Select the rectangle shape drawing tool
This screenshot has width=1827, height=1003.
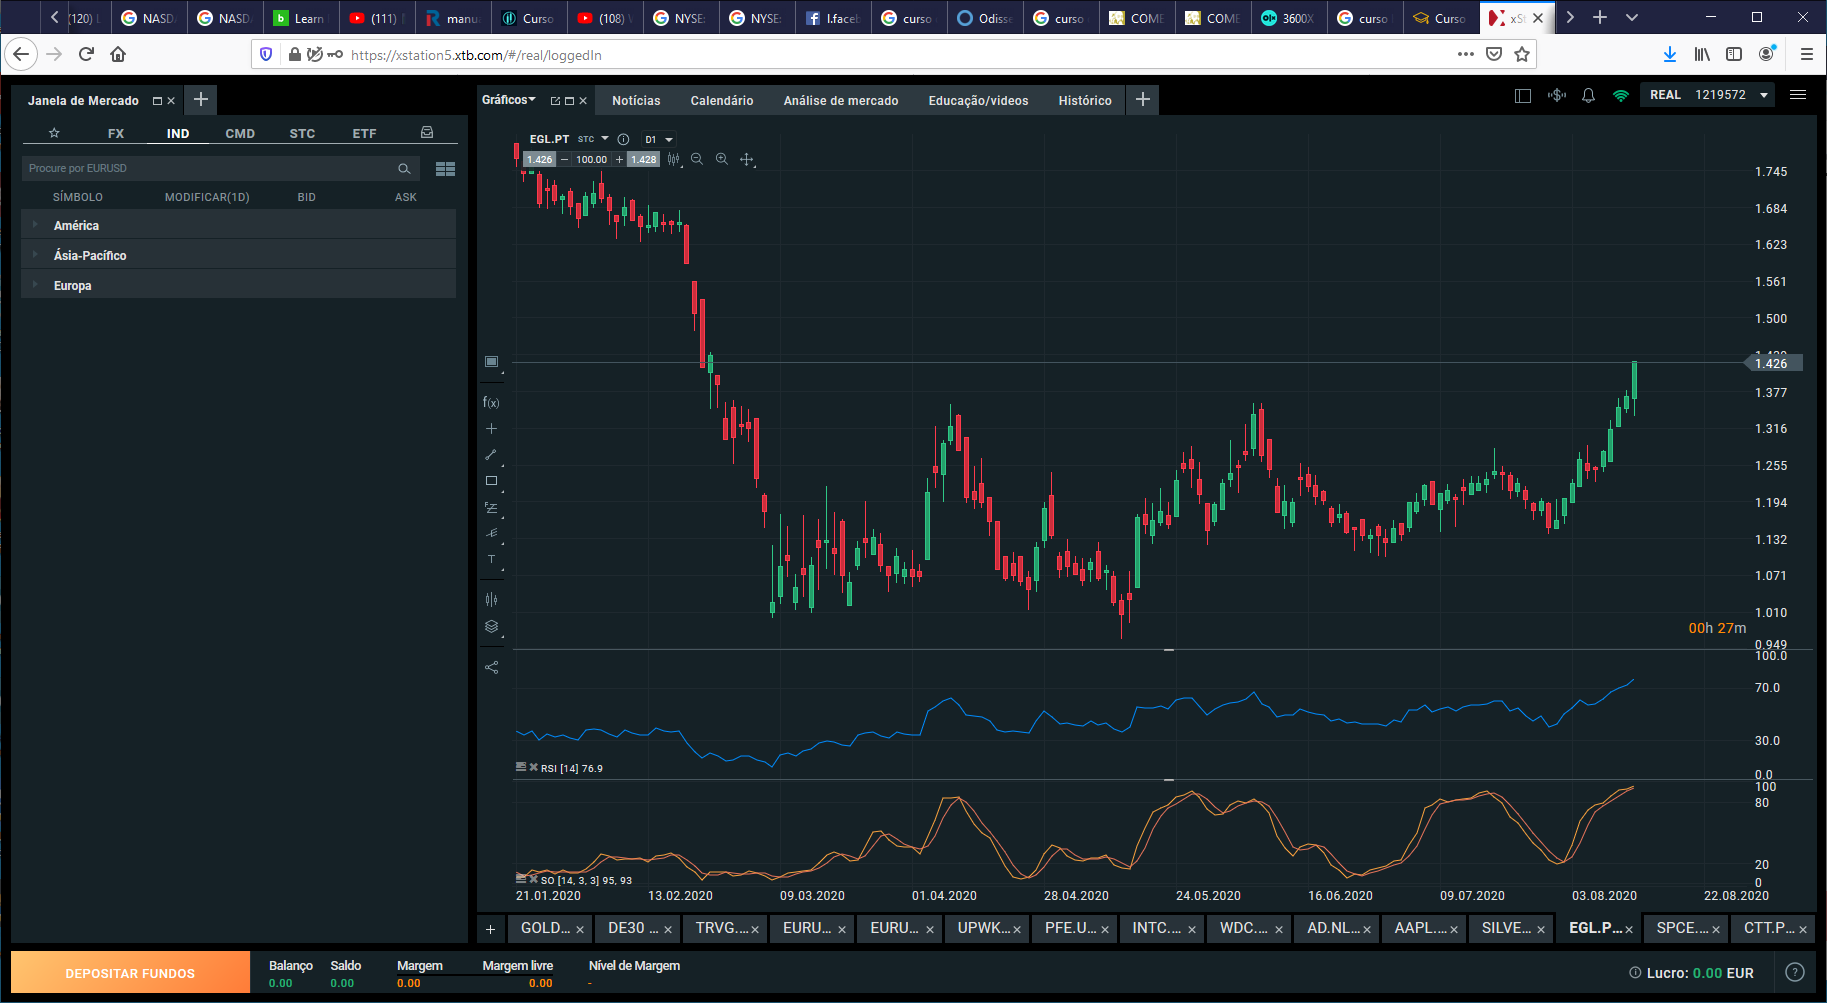click(491, 481)
